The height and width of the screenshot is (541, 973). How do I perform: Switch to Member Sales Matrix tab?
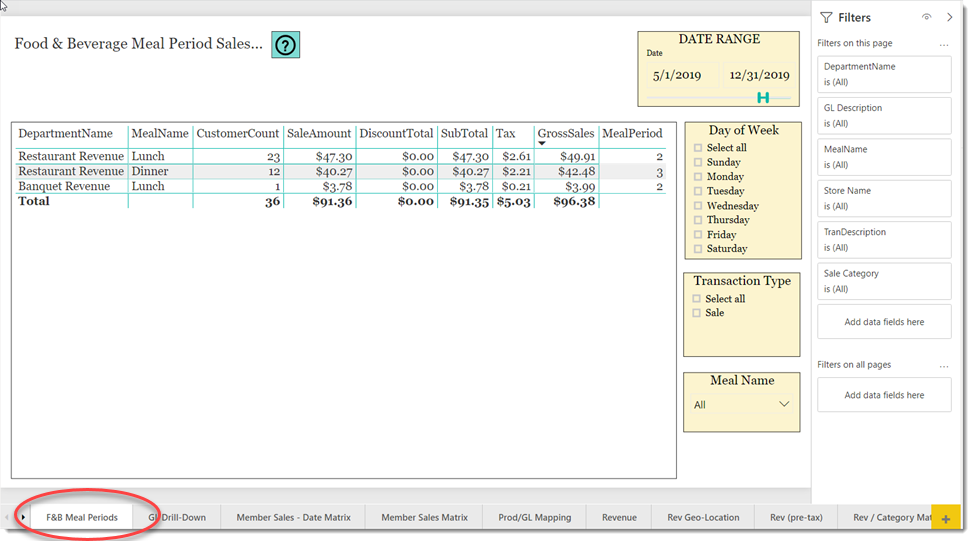424,518
